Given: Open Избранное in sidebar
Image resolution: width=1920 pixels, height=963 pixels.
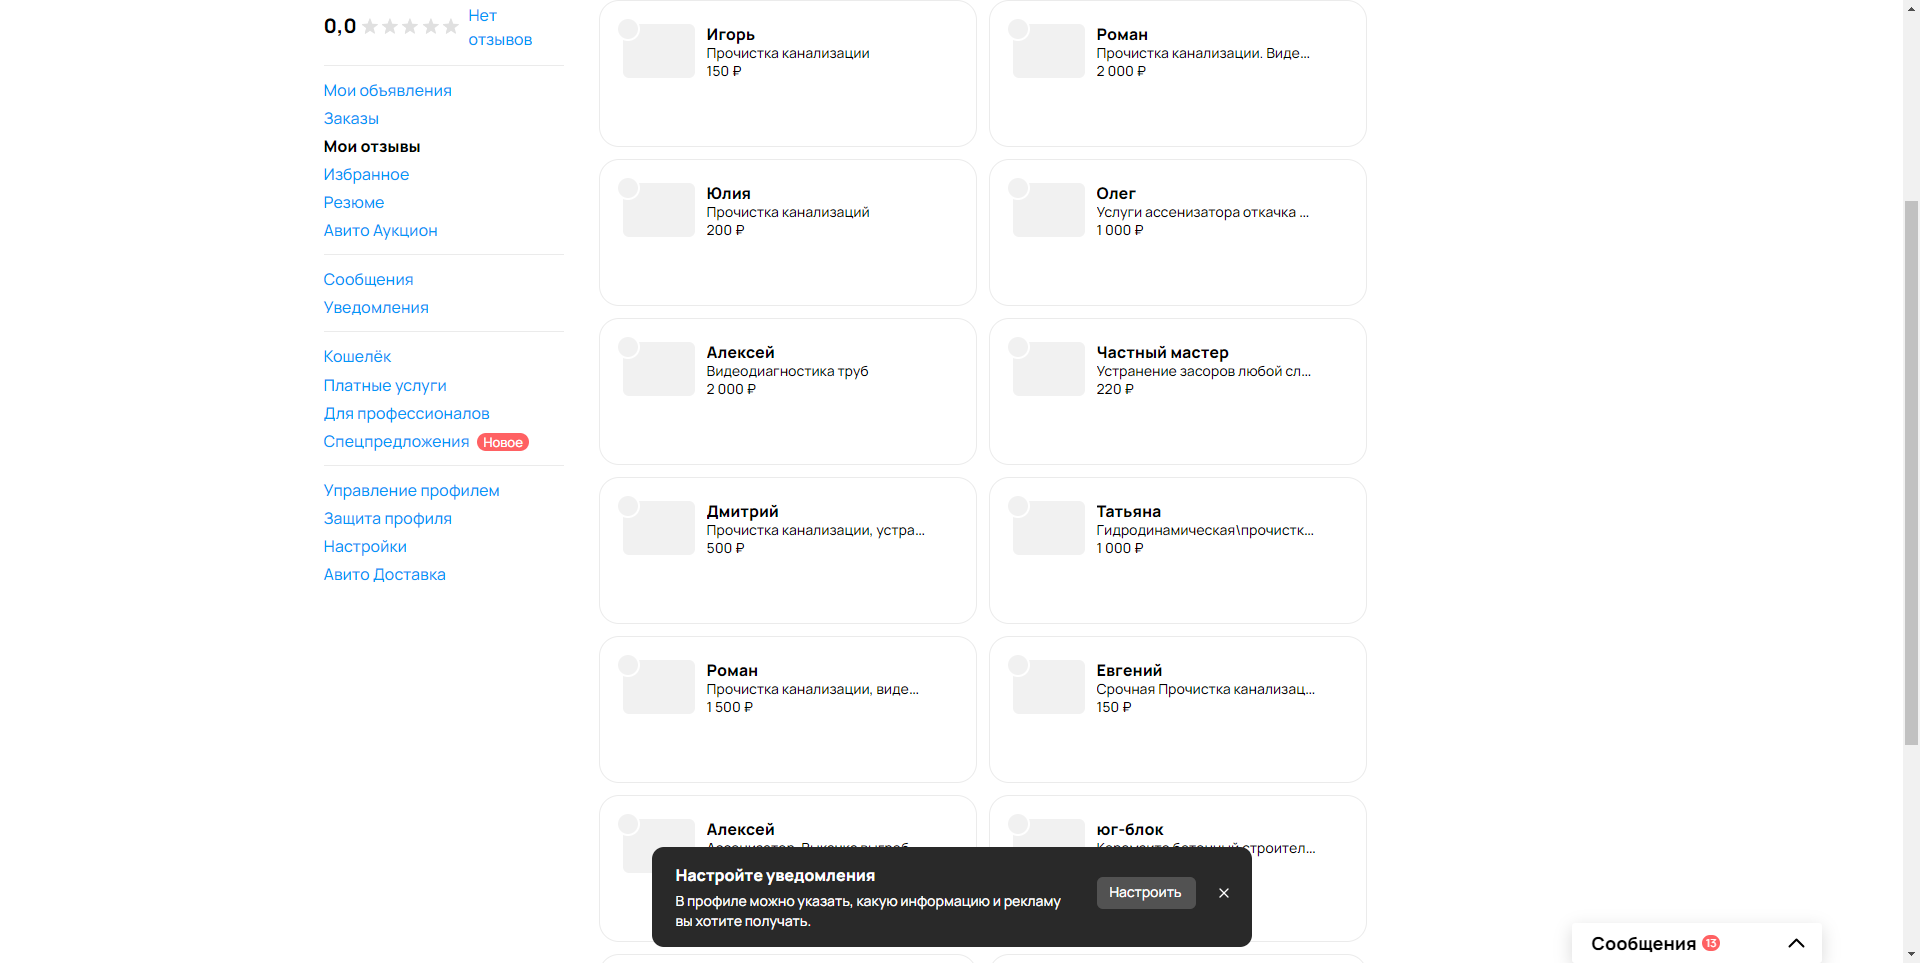Looking at the screenshot, I should pyautogui.click(x=366, y=175).
